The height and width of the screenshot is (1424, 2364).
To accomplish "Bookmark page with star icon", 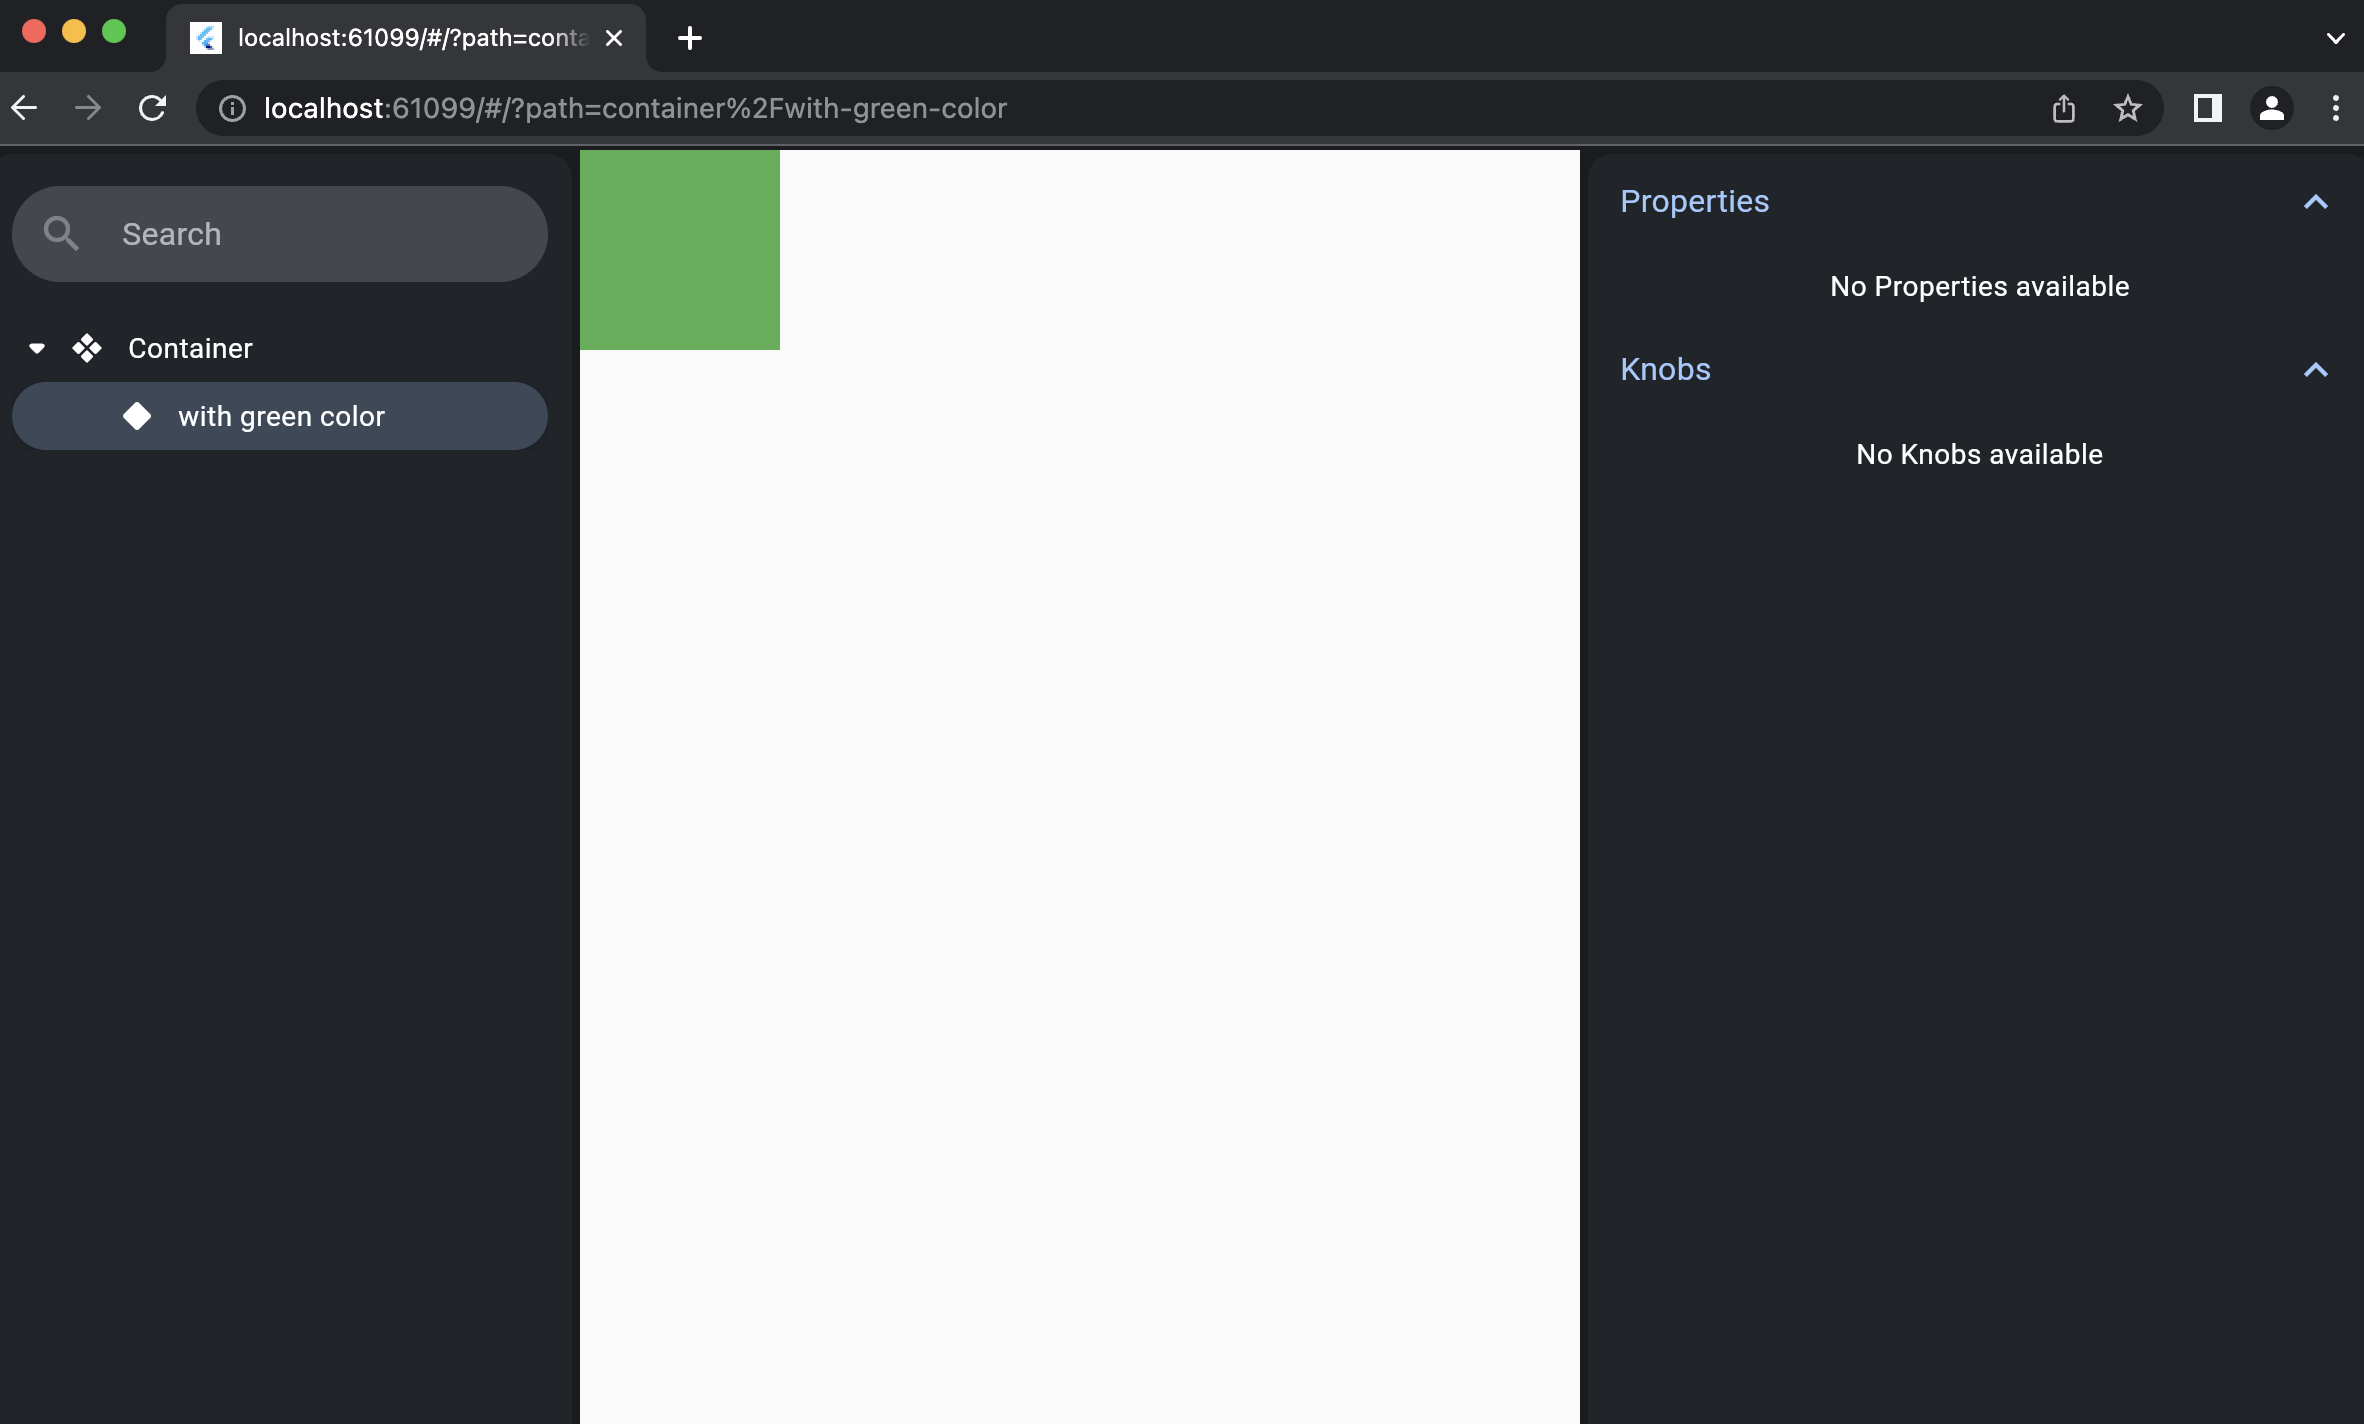I will 2127,108.
